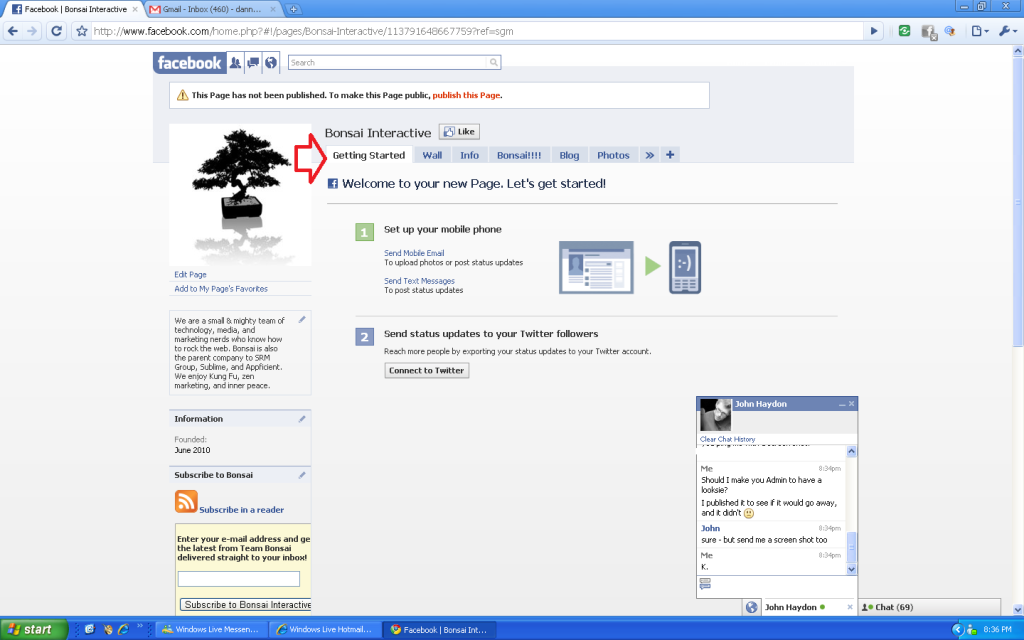Open the messages icon in Facebook header

[x=253, y=62]
